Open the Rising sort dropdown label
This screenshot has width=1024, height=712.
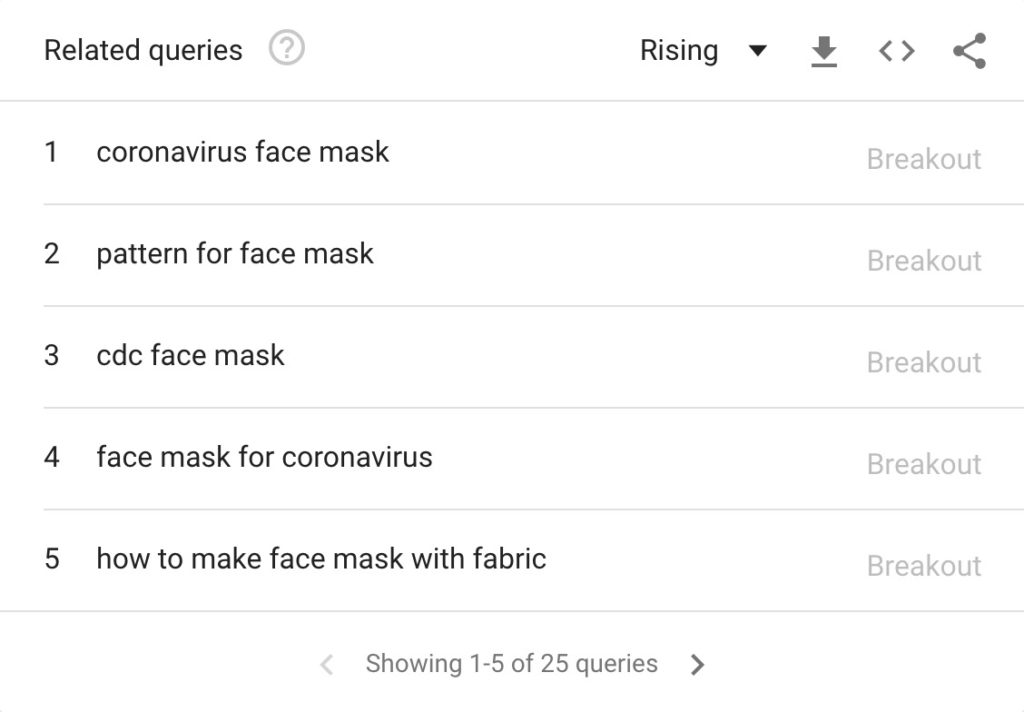click(x=679, y=51)
